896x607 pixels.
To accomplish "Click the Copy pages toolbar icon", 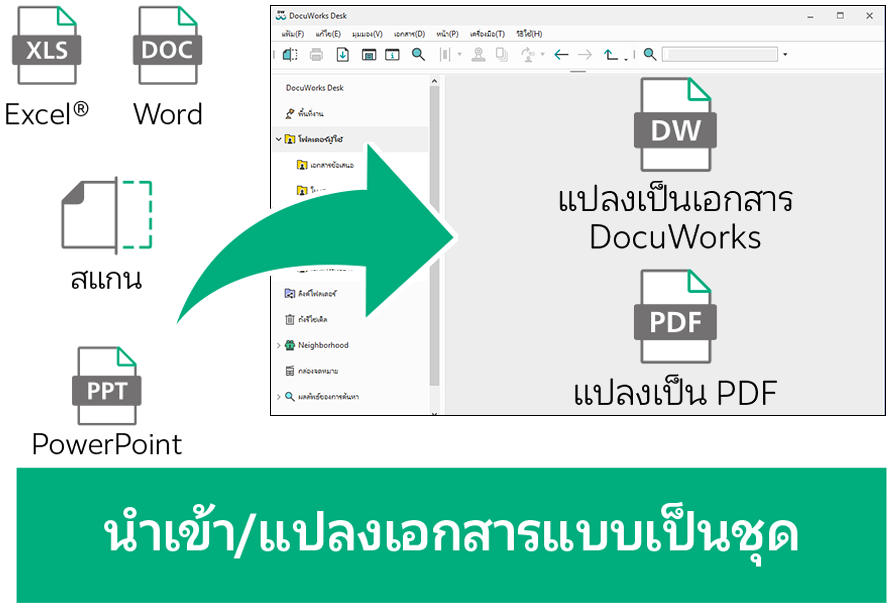I will coord(499,55).
